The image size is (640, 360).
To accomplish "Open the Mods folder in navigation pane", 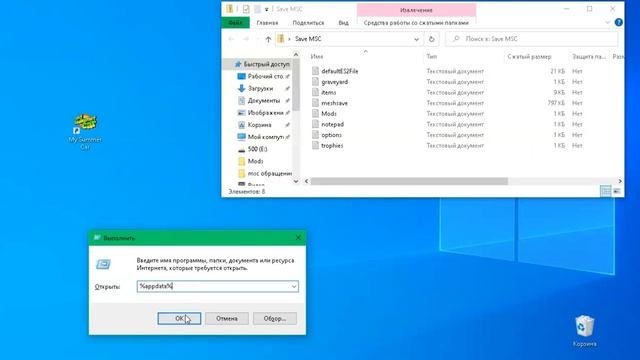I will tap(255, 161).
